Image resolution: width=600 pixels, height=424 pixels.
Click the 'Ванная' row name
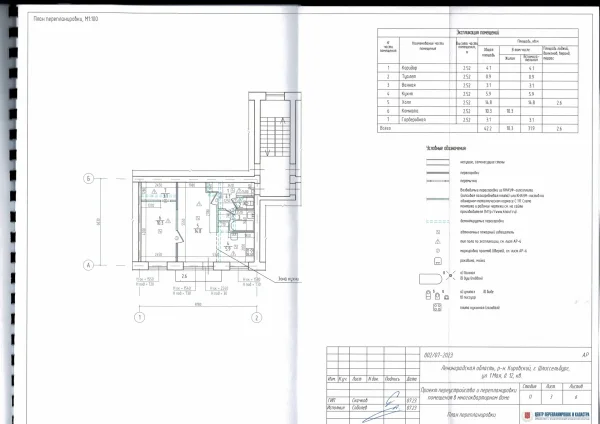tap(409, 85)
